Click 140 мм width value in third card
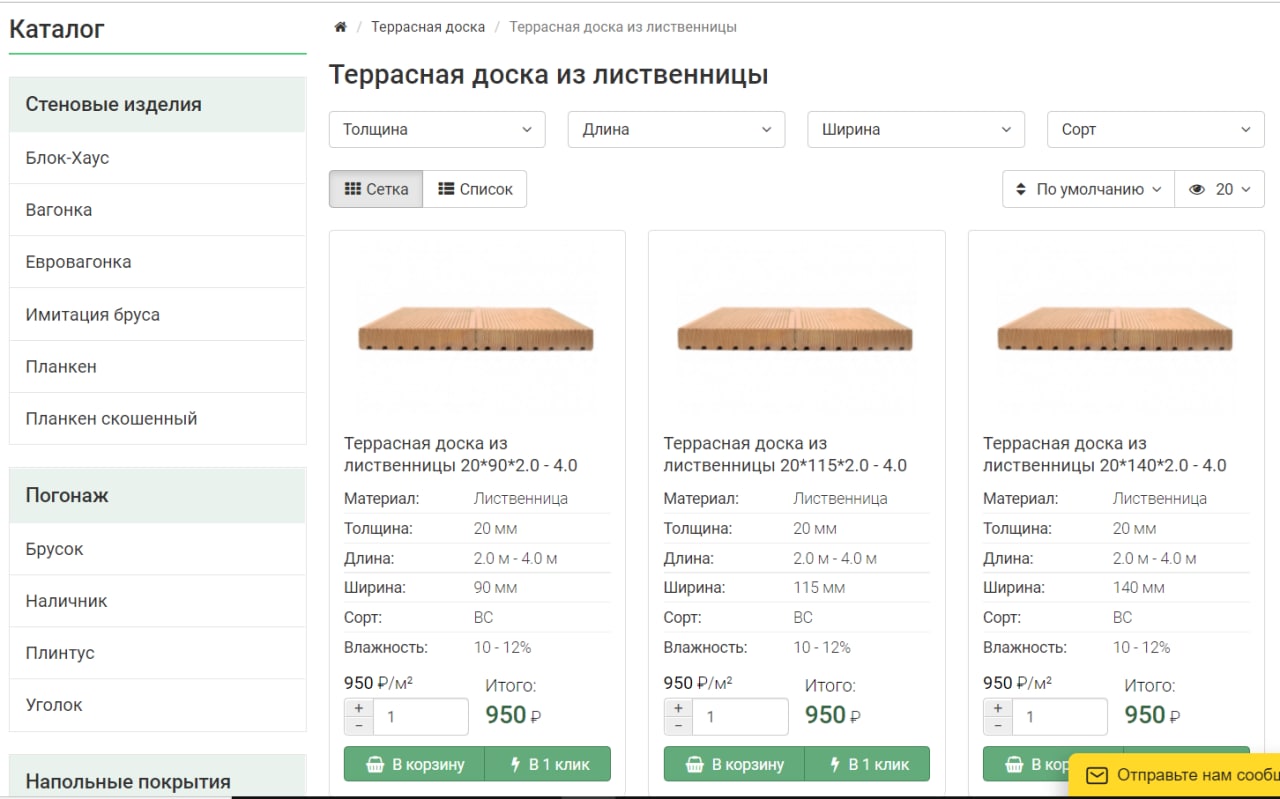This screenshot has width=1280, height=799. [x=1139, y=588]
